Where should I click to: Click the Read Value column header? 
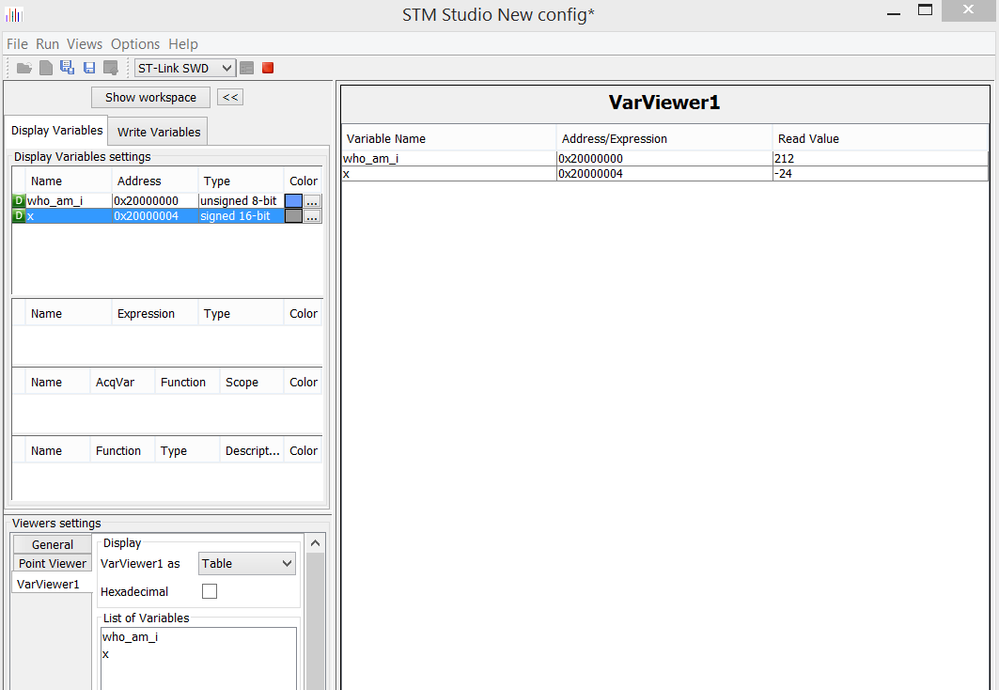880,138
